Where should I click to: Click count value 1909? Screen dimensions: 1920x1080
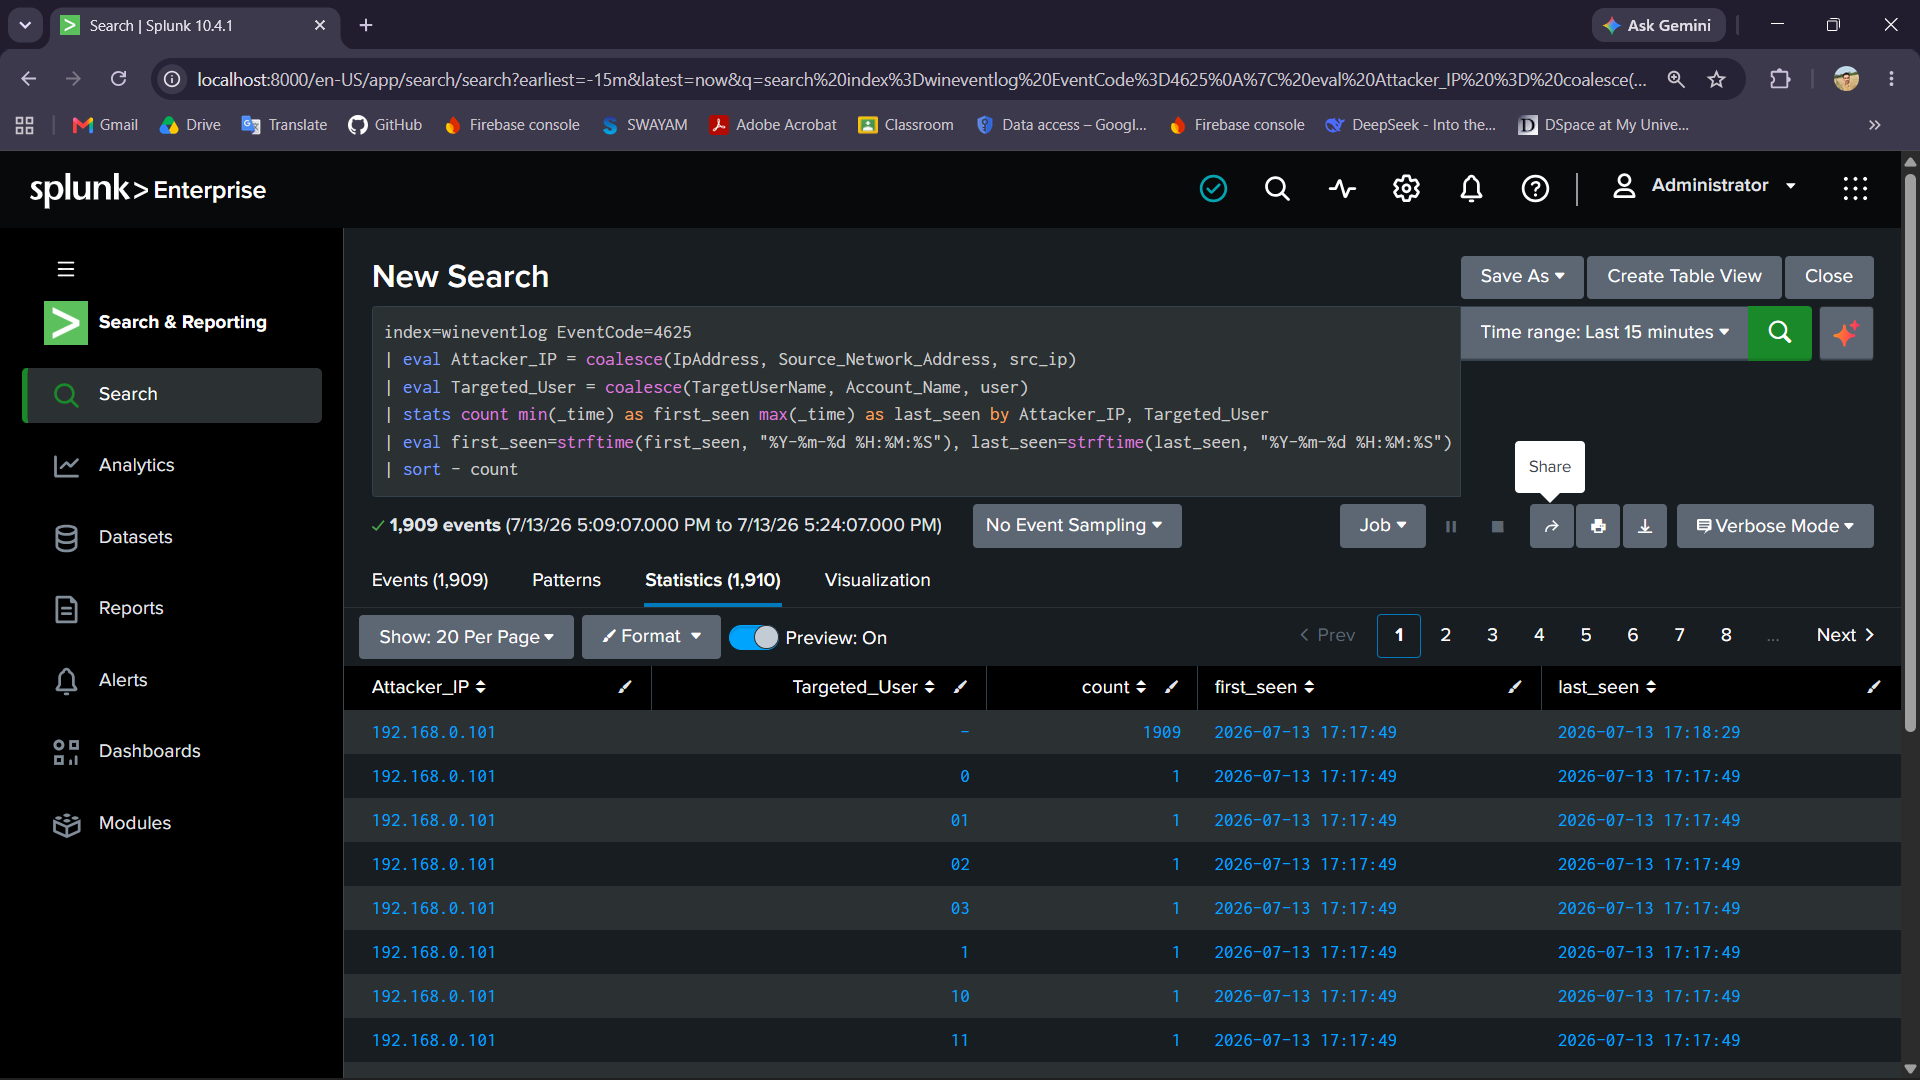1161,733
